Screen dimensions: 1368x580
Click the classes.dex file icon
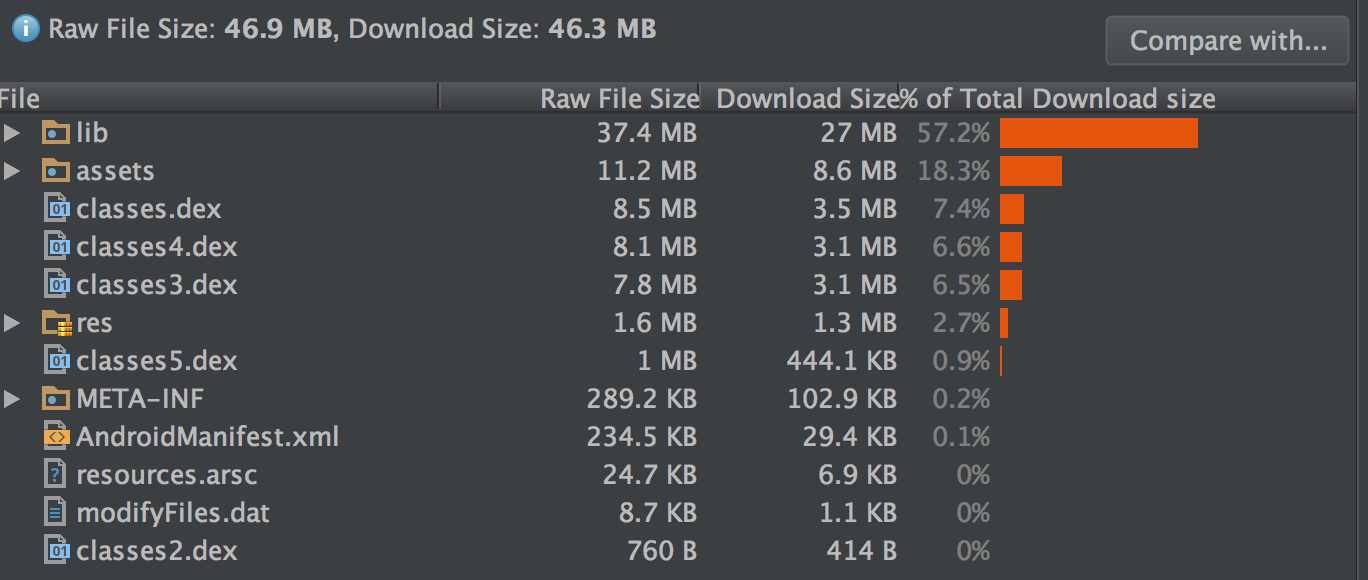(x=58, y=209)
